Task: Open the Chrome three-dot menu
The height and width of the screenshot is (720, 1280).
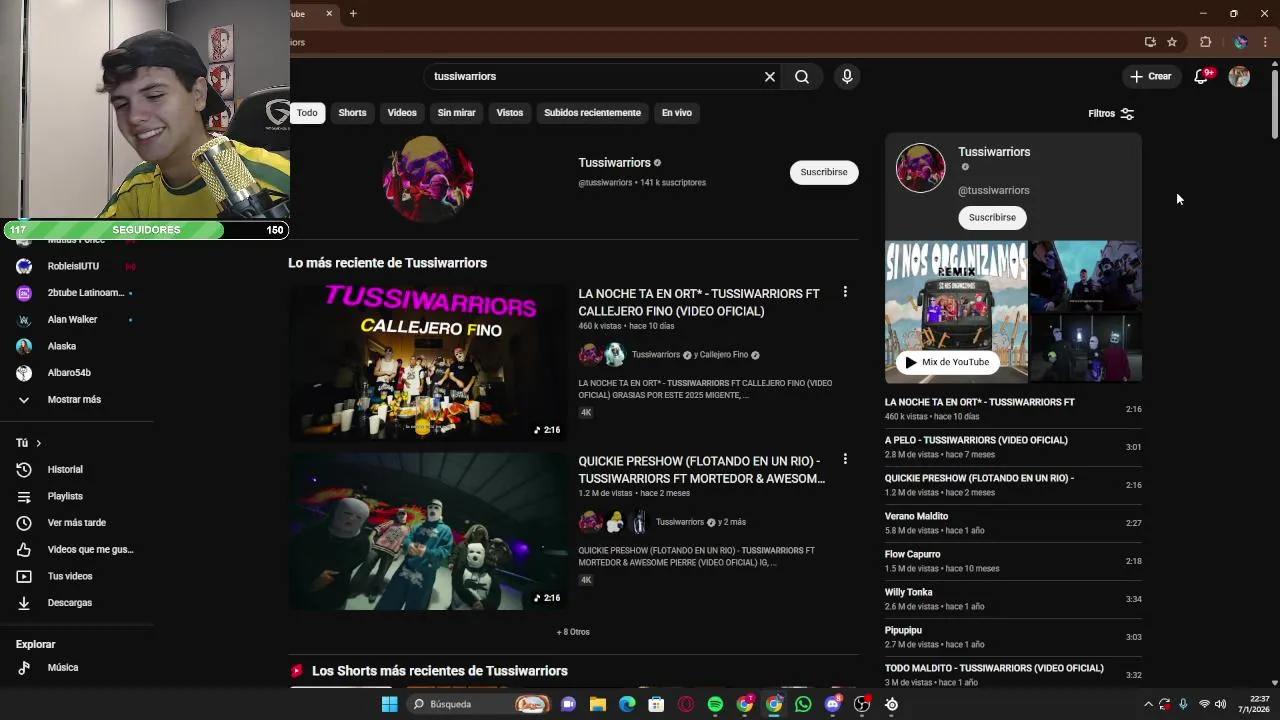Action: pos(1265,42)
